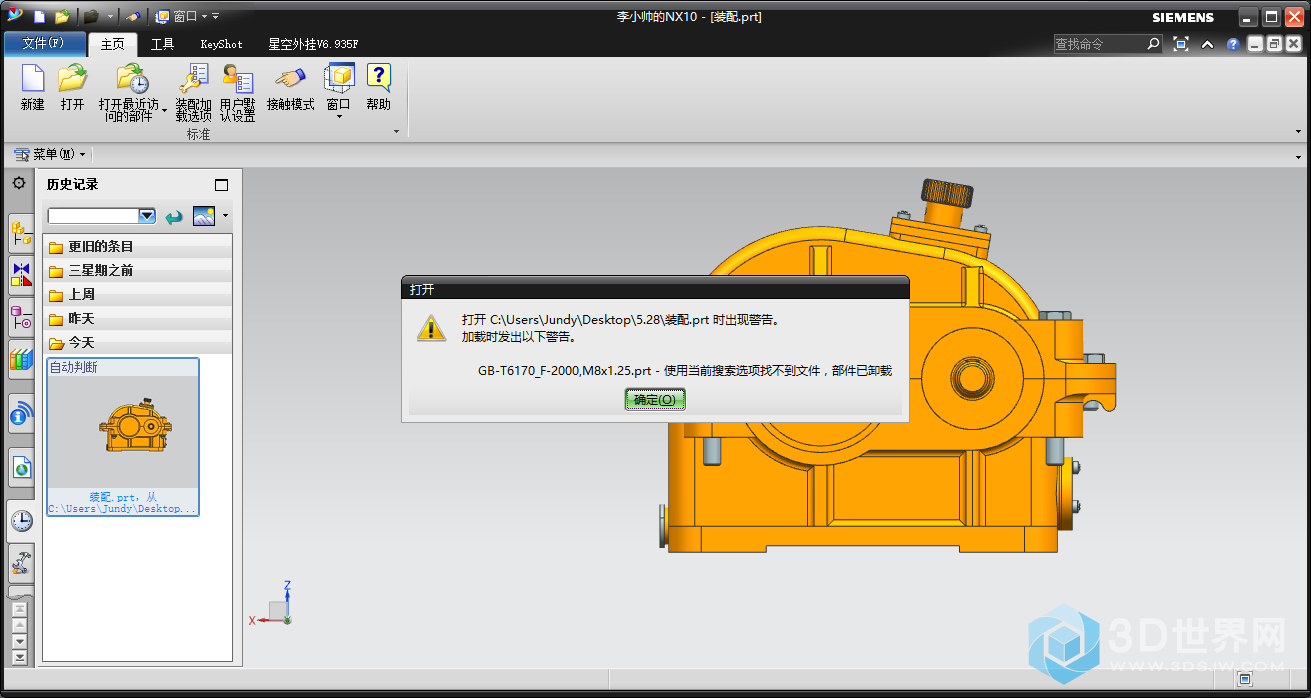Open 用户默认设置 user defaults
Viewport: 1311px width, 698px height.
point(237,93)
